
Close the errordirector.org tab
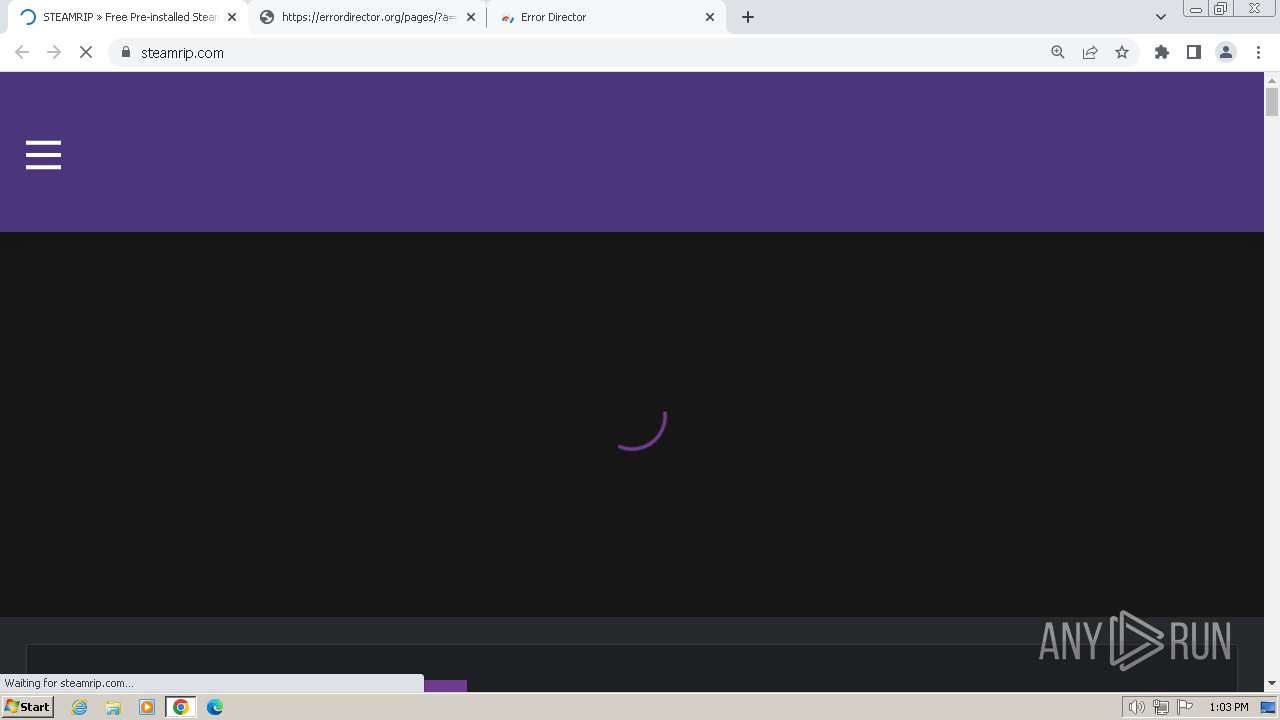coord(471,17)
